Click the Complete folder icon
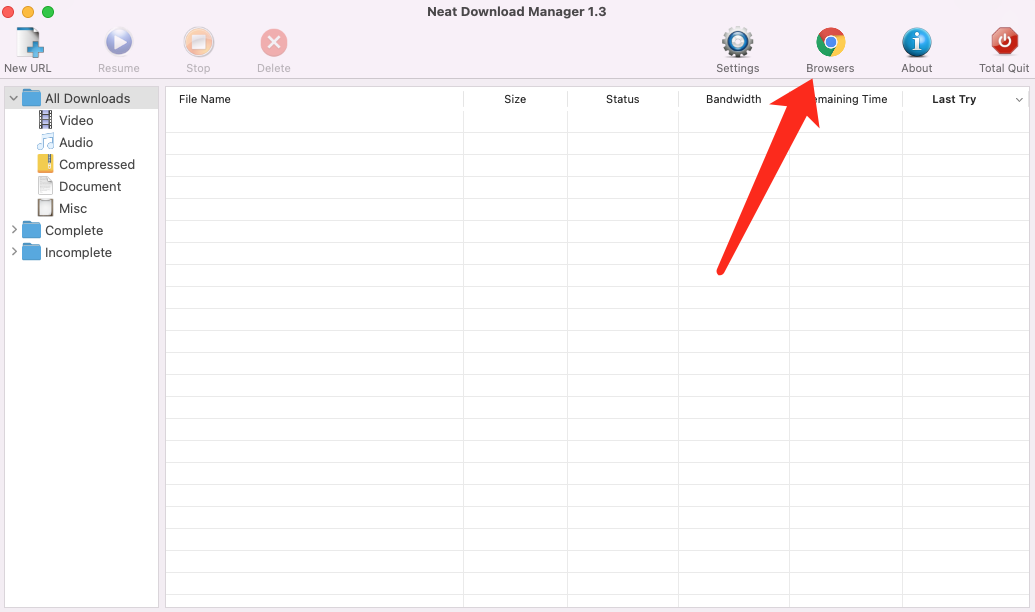1035x612 pixels. [31, 230]
